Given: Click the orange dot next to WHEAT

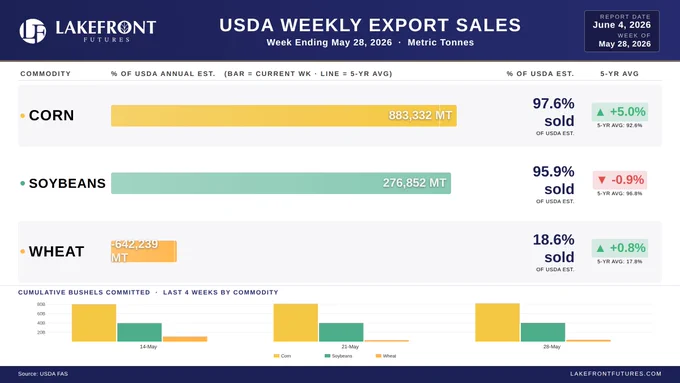Looking at the screenshot, I should [23, 252].
